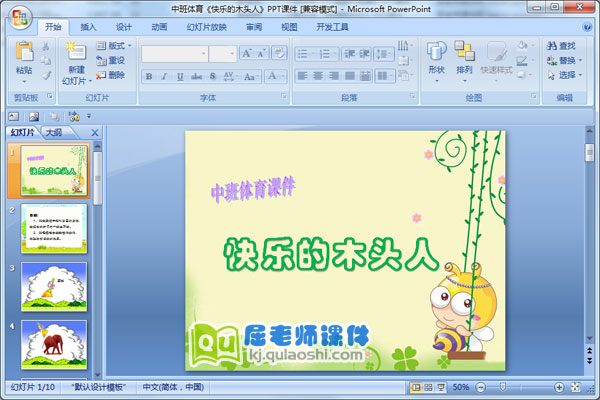600x400 pixels.
Task: Toggle Bold formatting
Action: pyautogui.click(x=149, y=77)
